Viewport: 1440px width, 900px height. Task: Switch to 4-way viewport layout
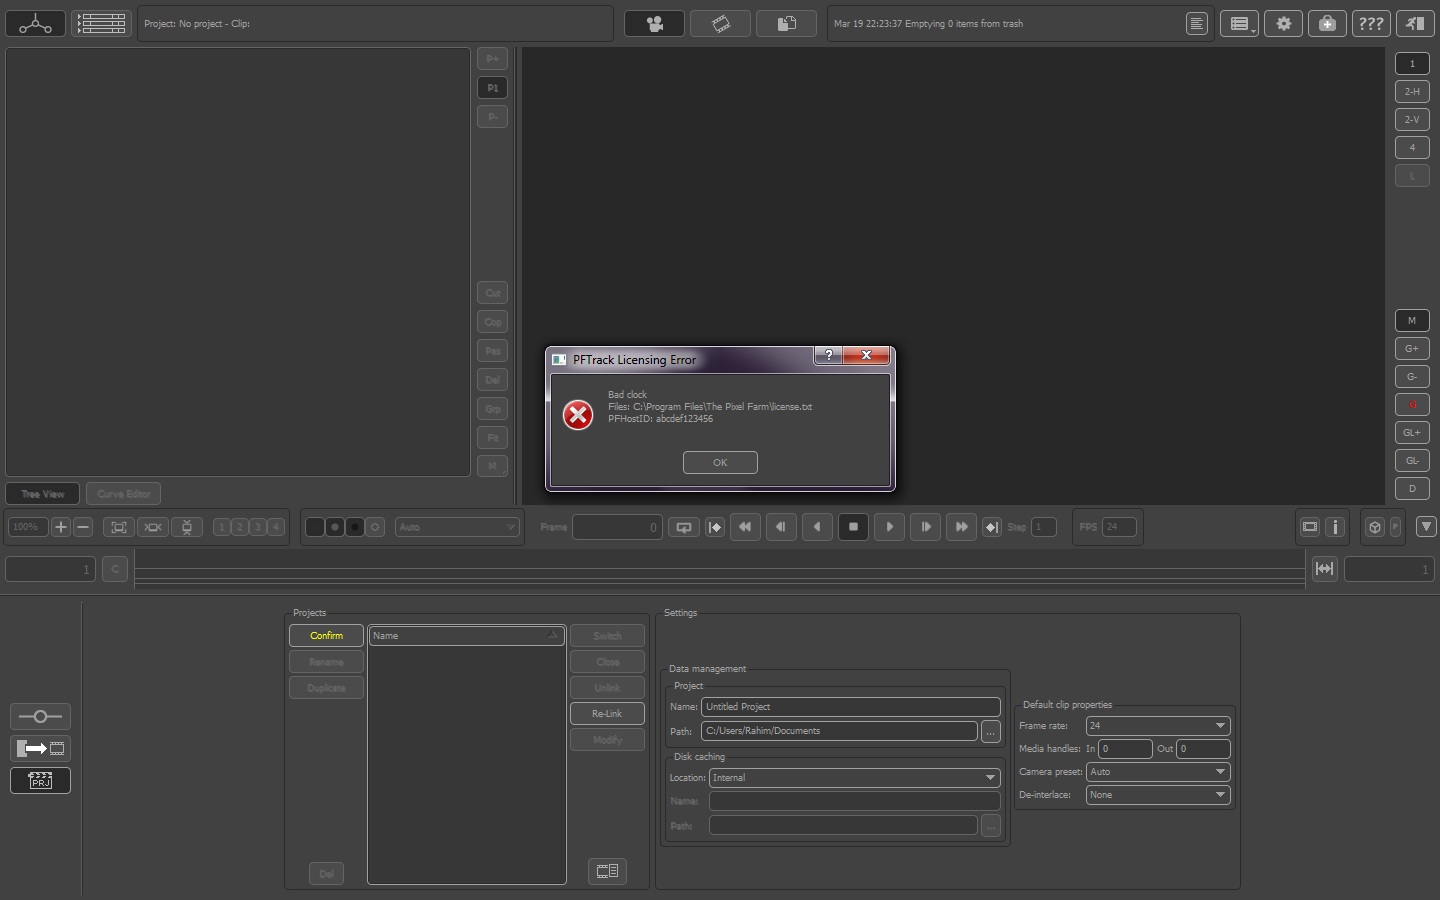point(1412,147)
